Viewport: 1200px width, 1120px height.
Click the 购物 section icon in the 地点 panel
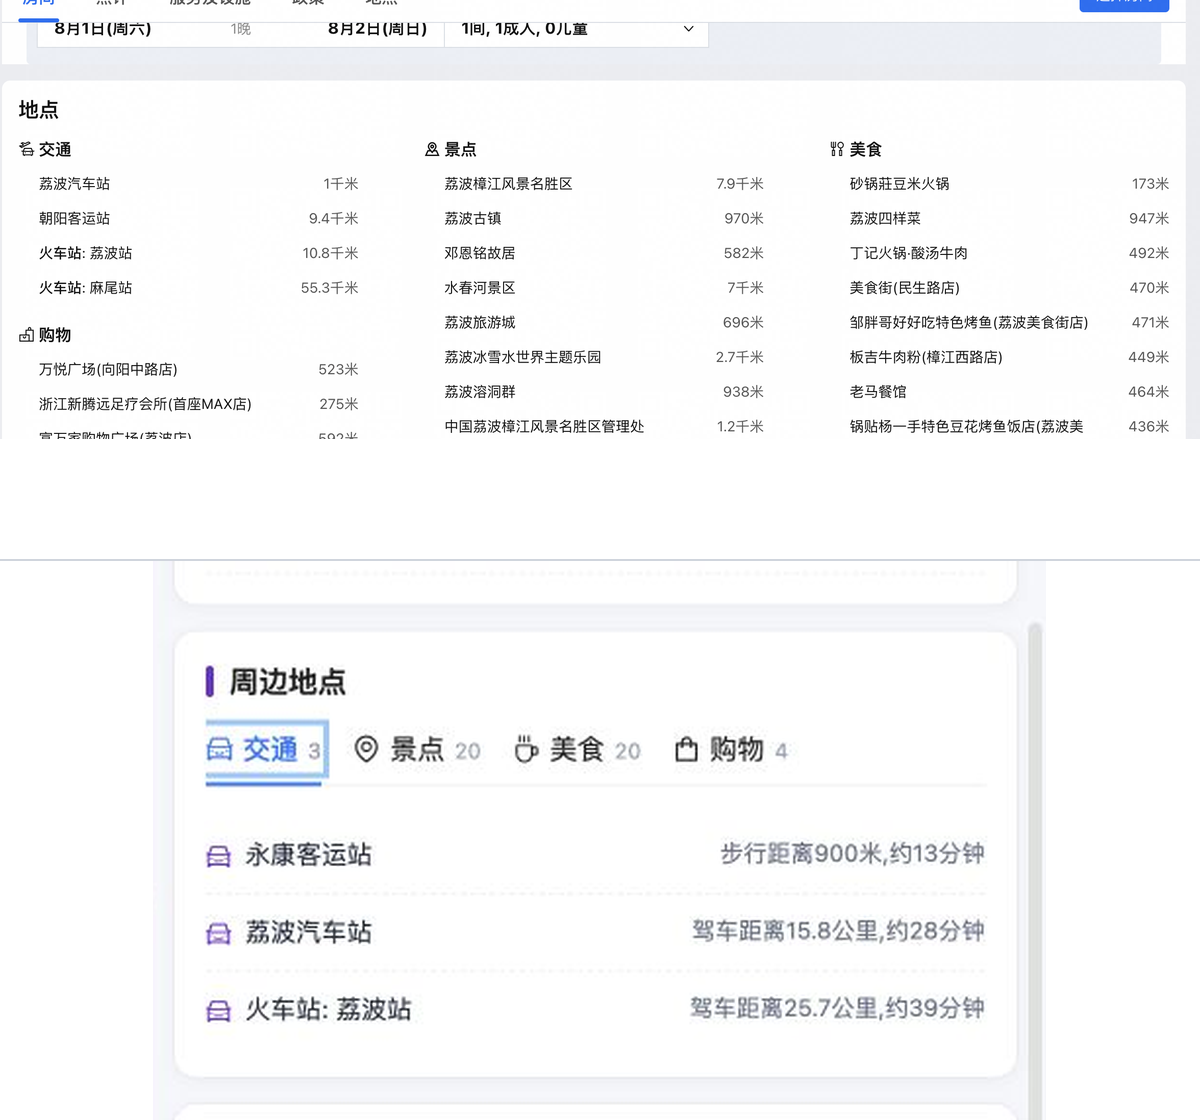27,335
